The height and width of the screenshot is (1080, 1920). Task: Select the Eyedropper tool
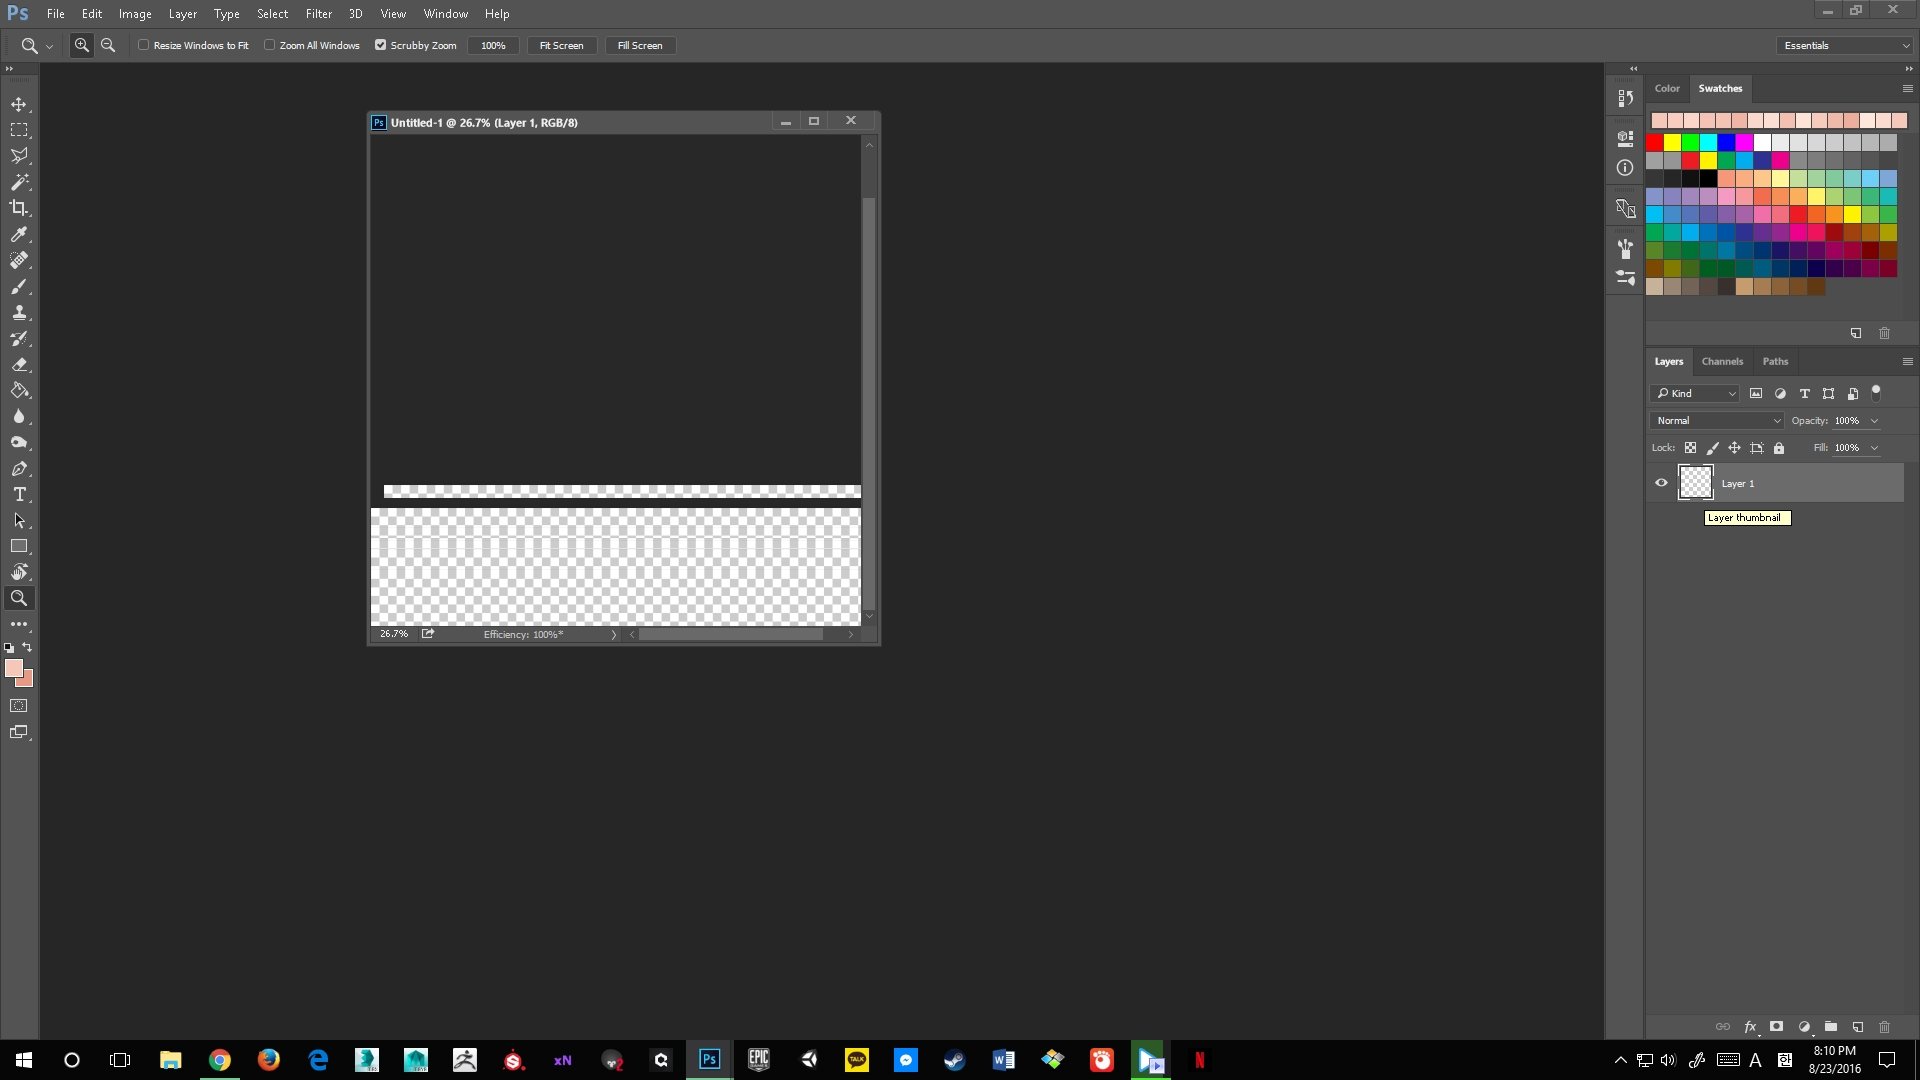[x=19, y=234]
